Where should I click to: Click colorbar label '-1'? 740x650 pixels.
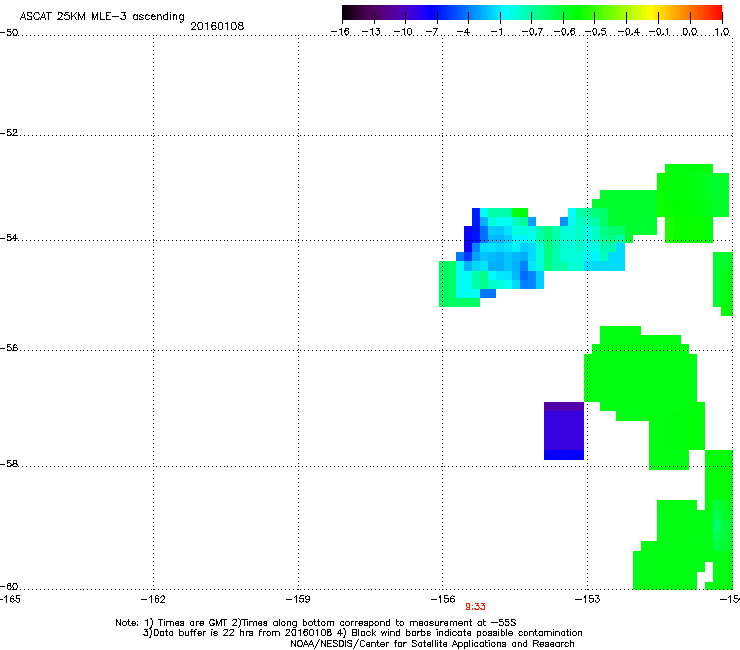[x=496, y=32]
